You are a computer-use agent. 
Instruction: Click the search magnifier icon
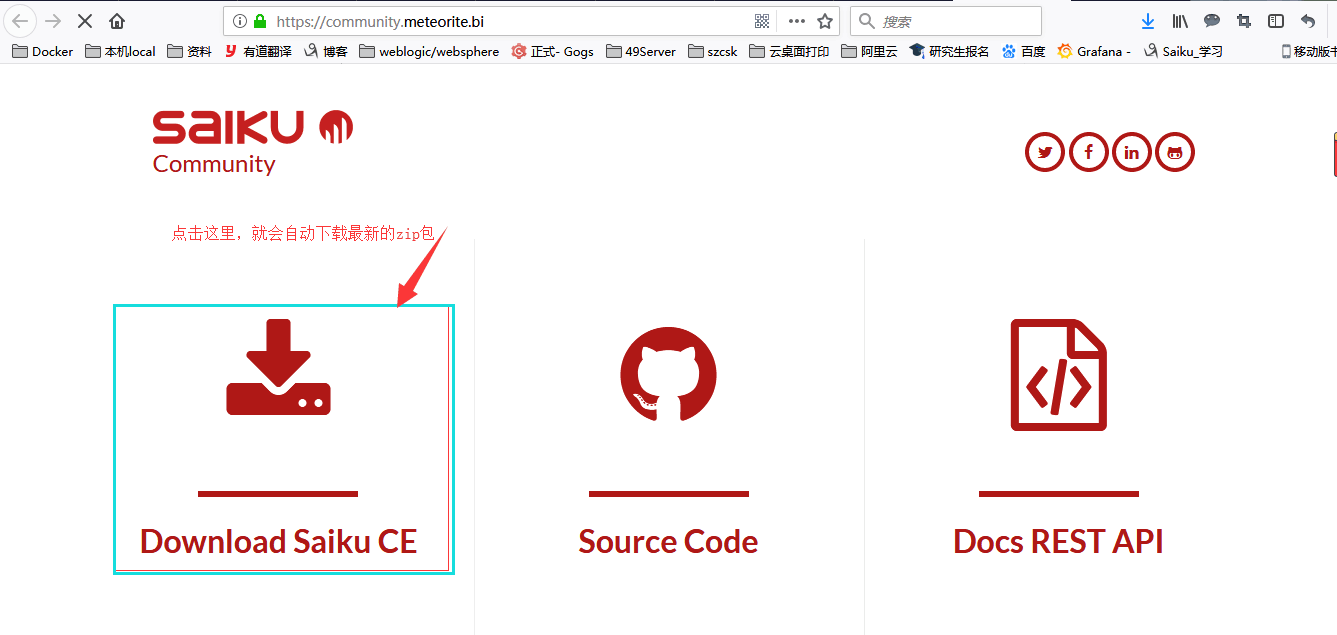tap(867, 21)
